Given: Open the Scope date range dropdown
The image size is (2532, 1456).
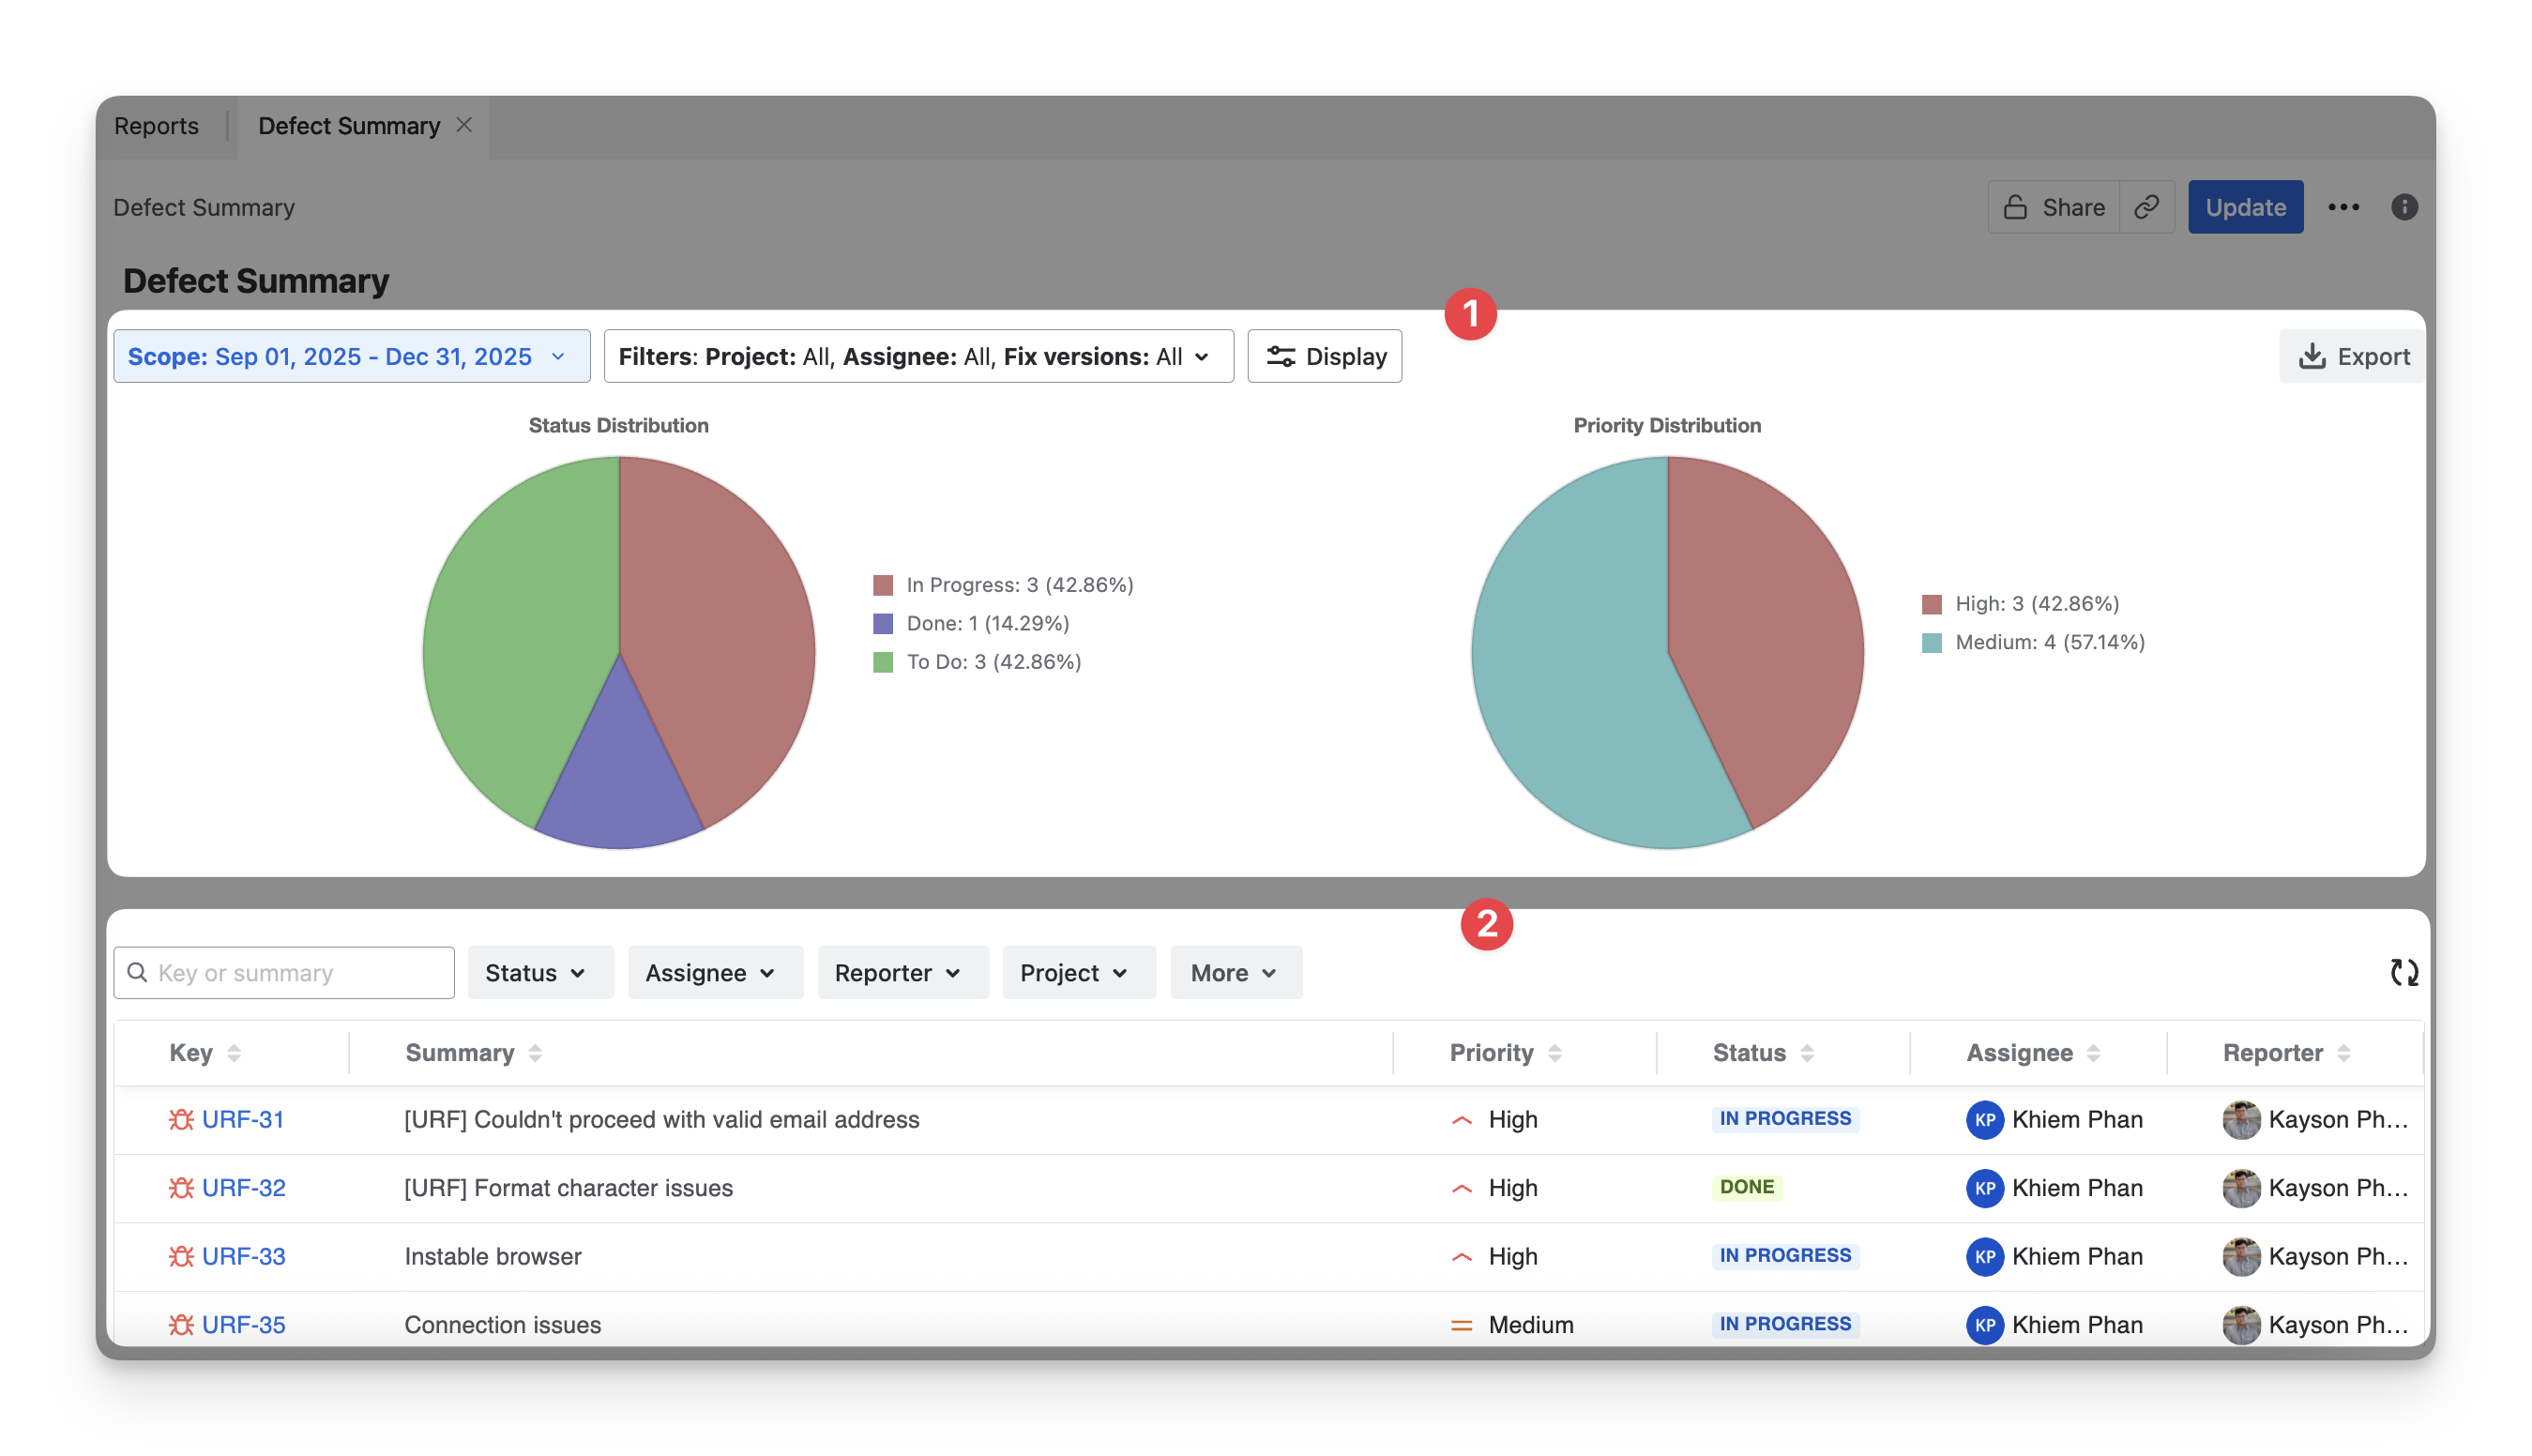Looking at the screenshot, I should [x=351, y=357].
